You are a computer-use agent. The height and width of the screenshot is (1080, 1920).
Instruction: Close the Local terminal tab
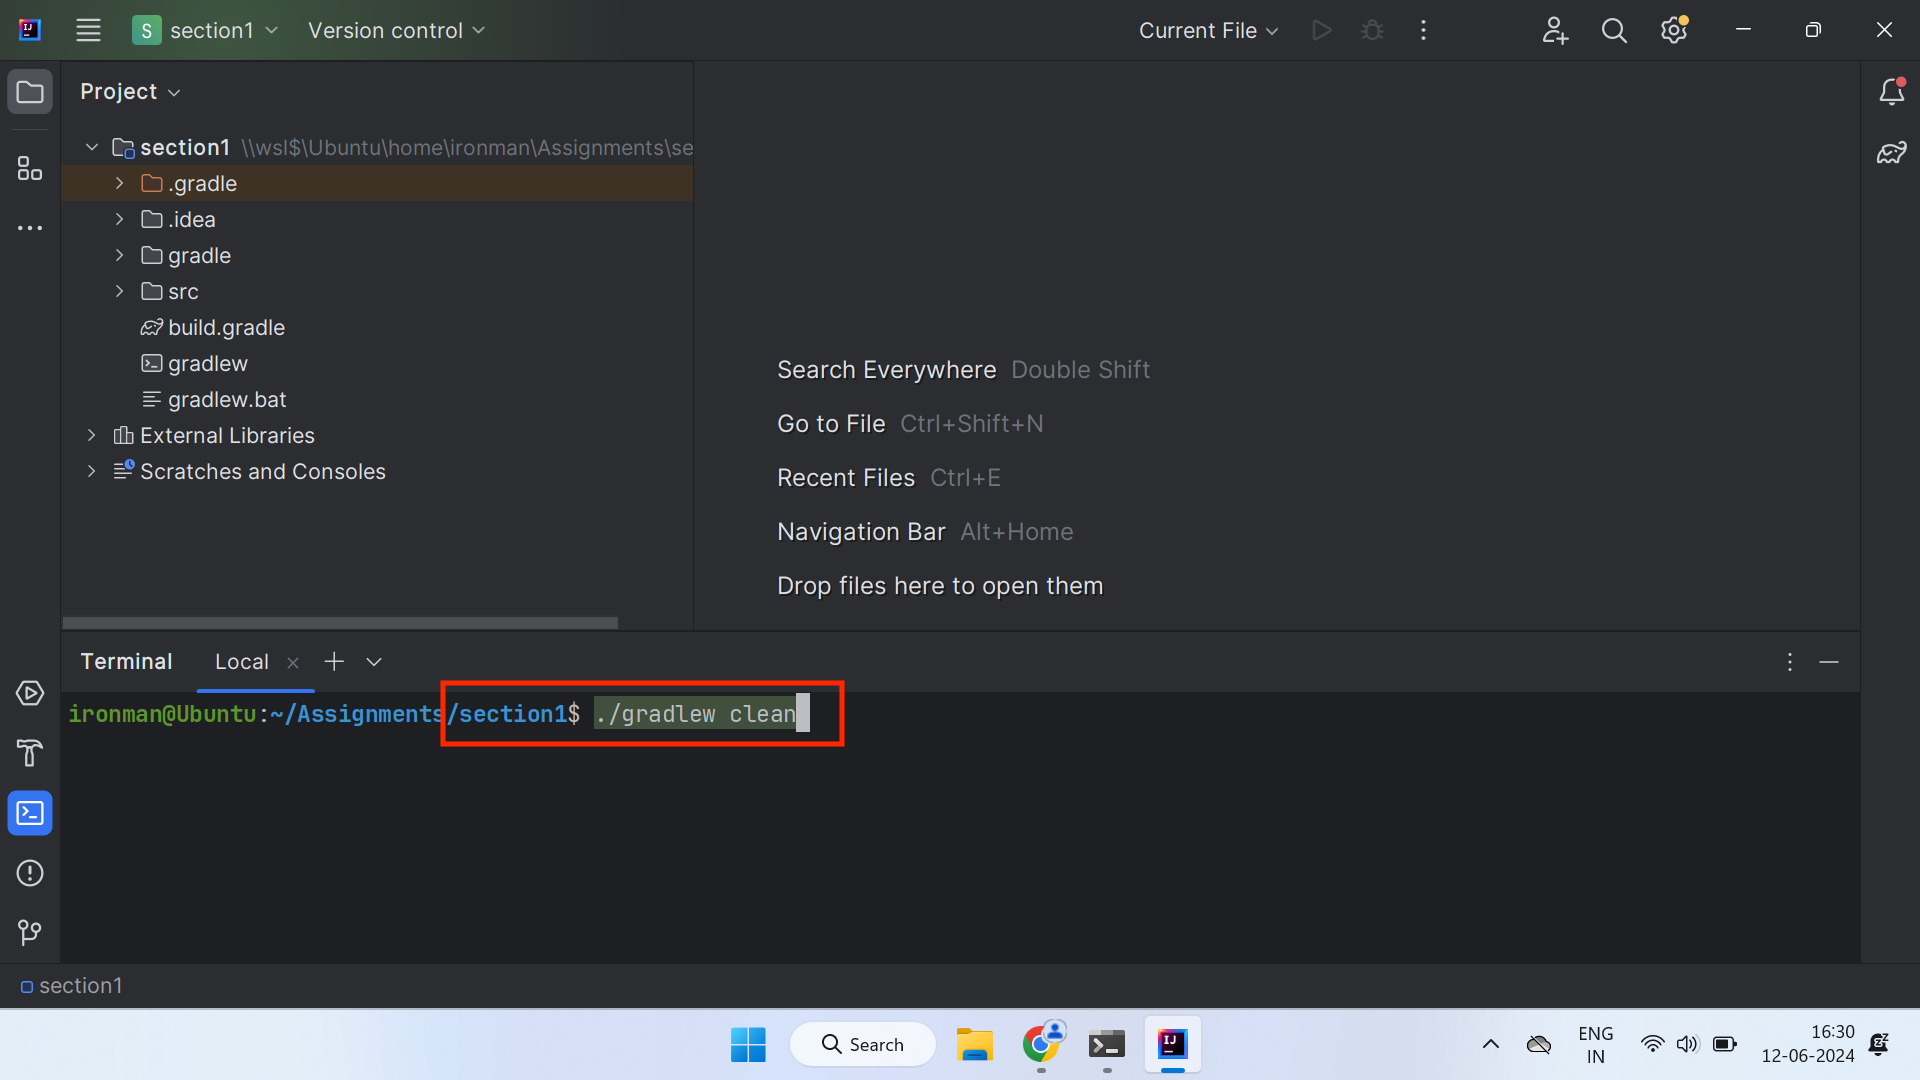tap(293, 663)
